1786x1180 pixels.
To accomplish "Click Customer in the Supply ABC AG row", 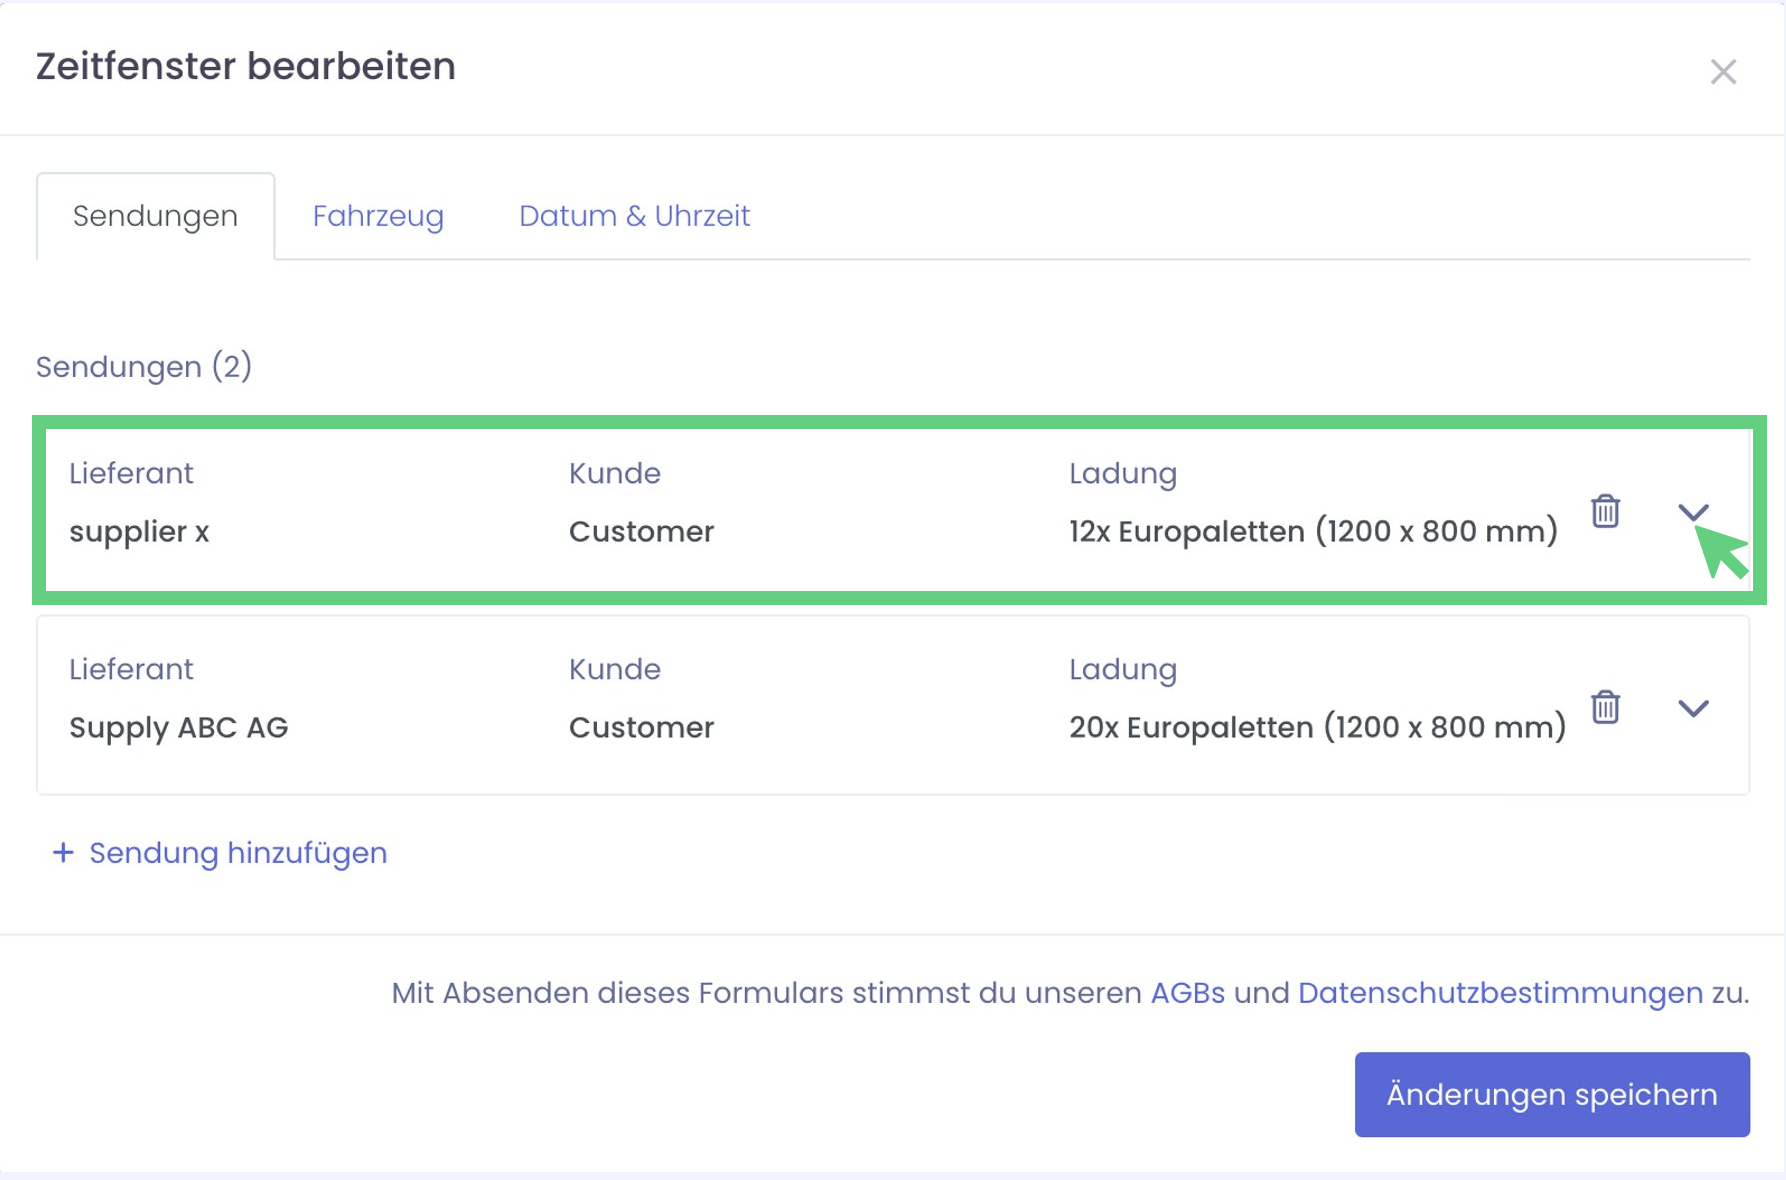I will pos(641,727).
